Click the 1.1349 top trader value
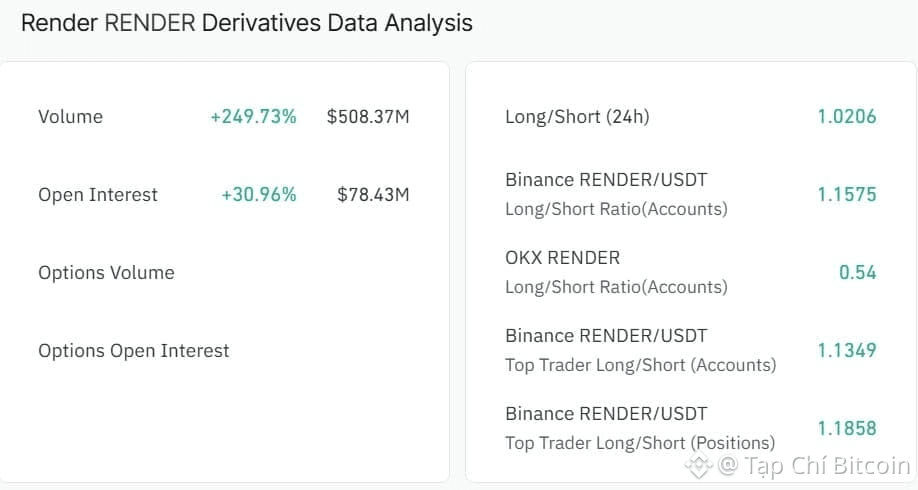This screenshot has height=490, width=918. (846, 351)
